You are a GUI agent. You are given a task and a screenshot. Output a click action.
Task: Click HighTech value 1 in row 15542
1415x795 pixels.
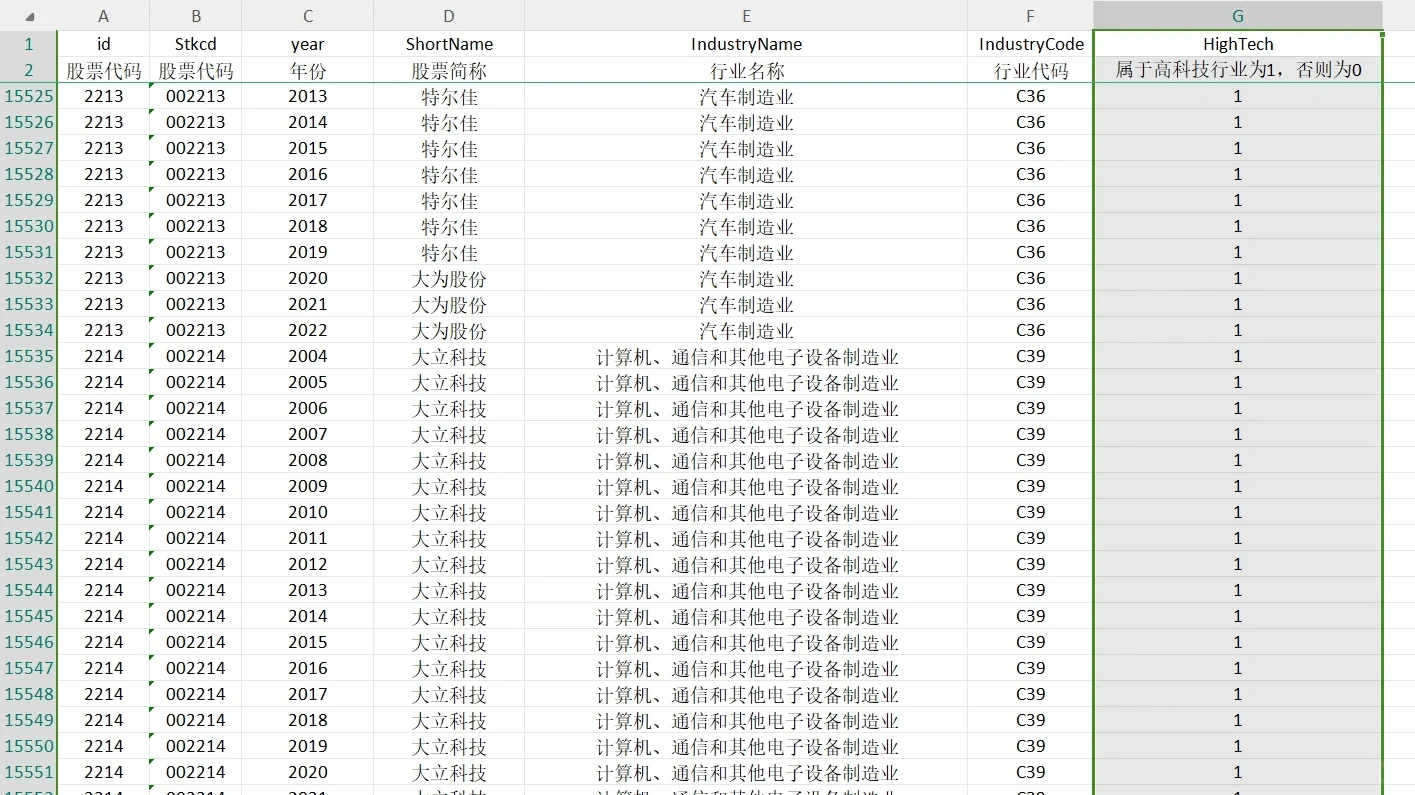(1238, 538)
